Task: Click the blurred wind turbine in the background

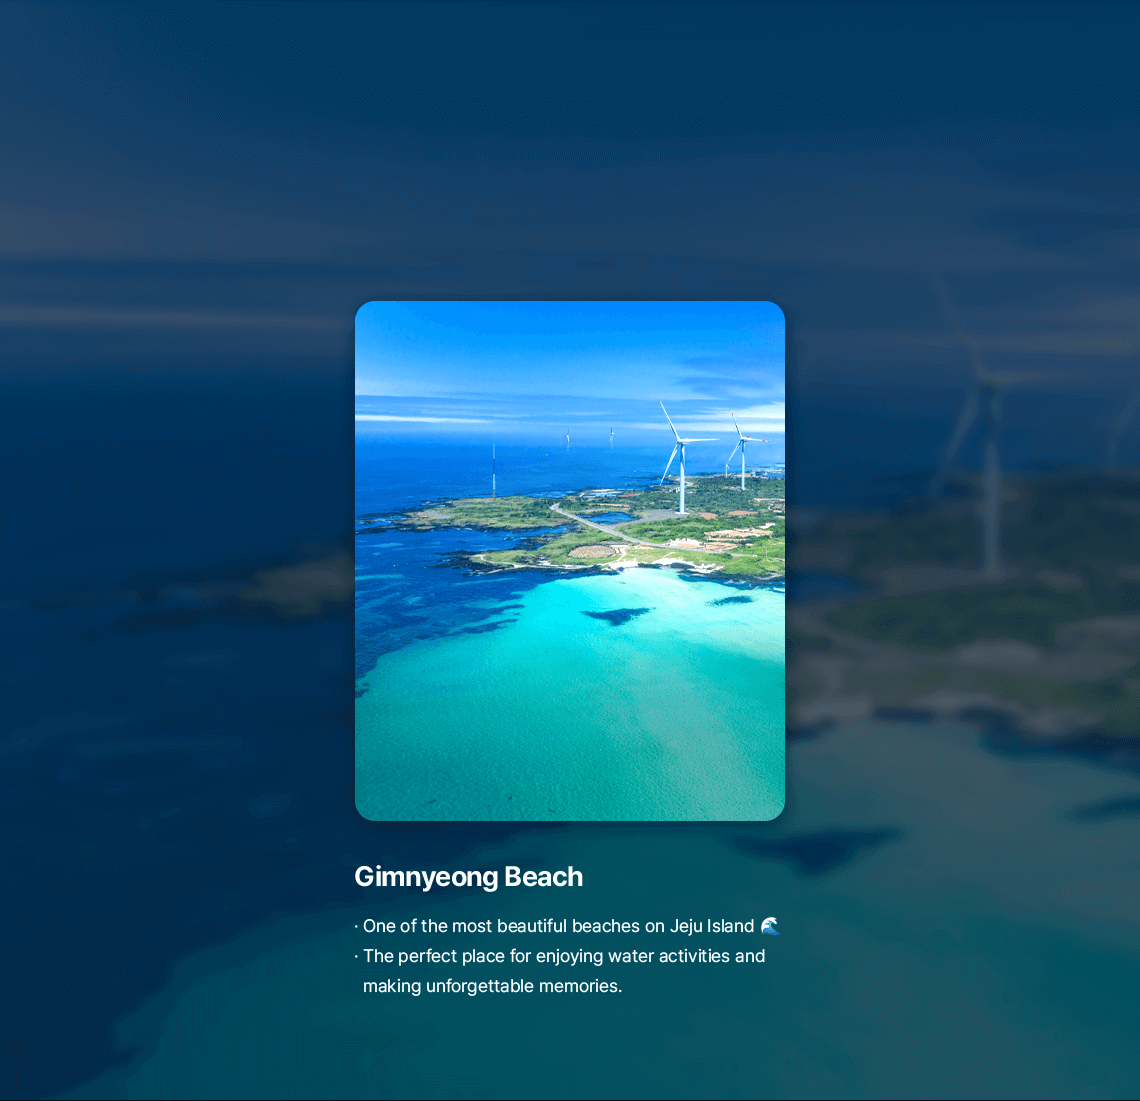Action: click(x=988, y=470)
